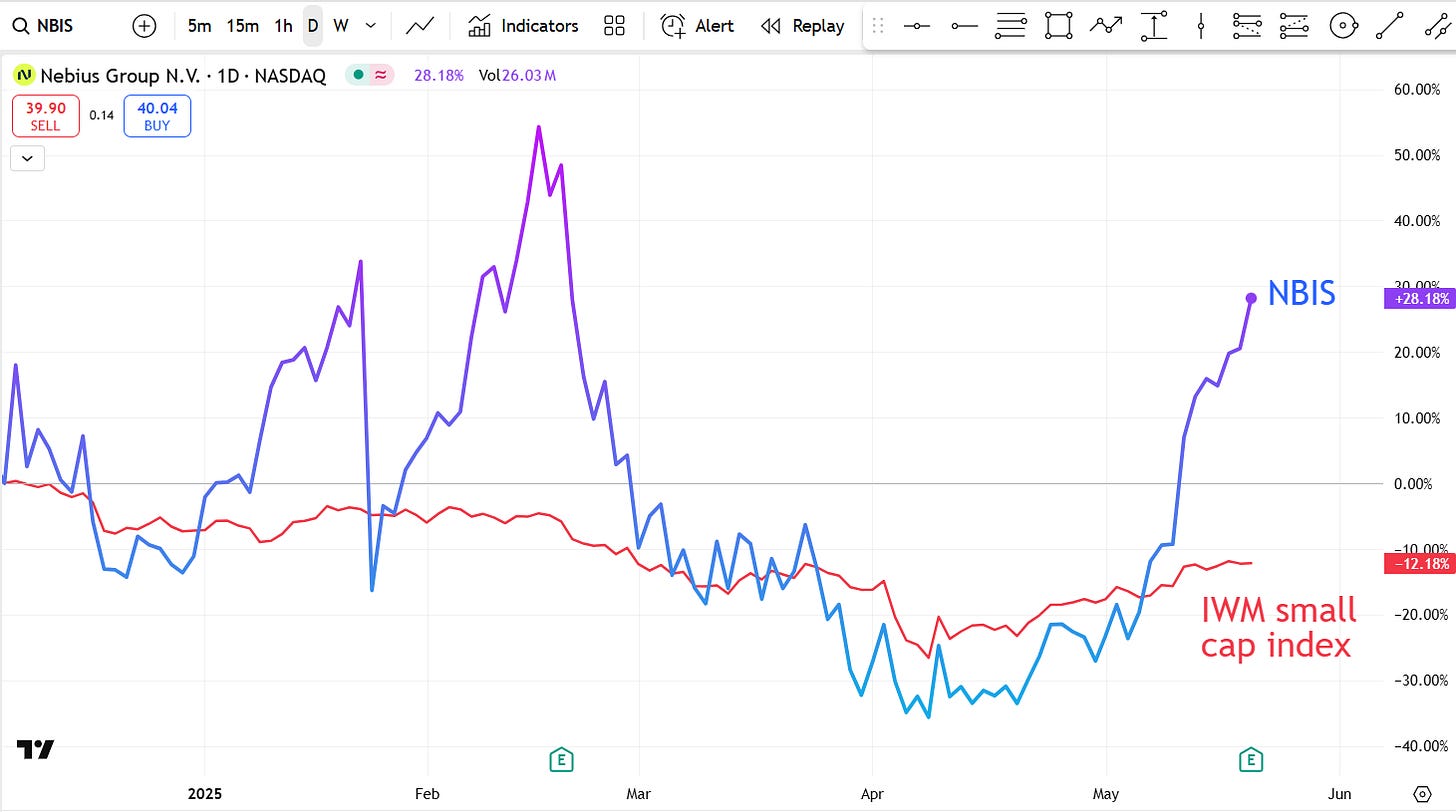
Task: Click the Nebius Group N.V. symbol title
Action: click(x=183, y=75)
